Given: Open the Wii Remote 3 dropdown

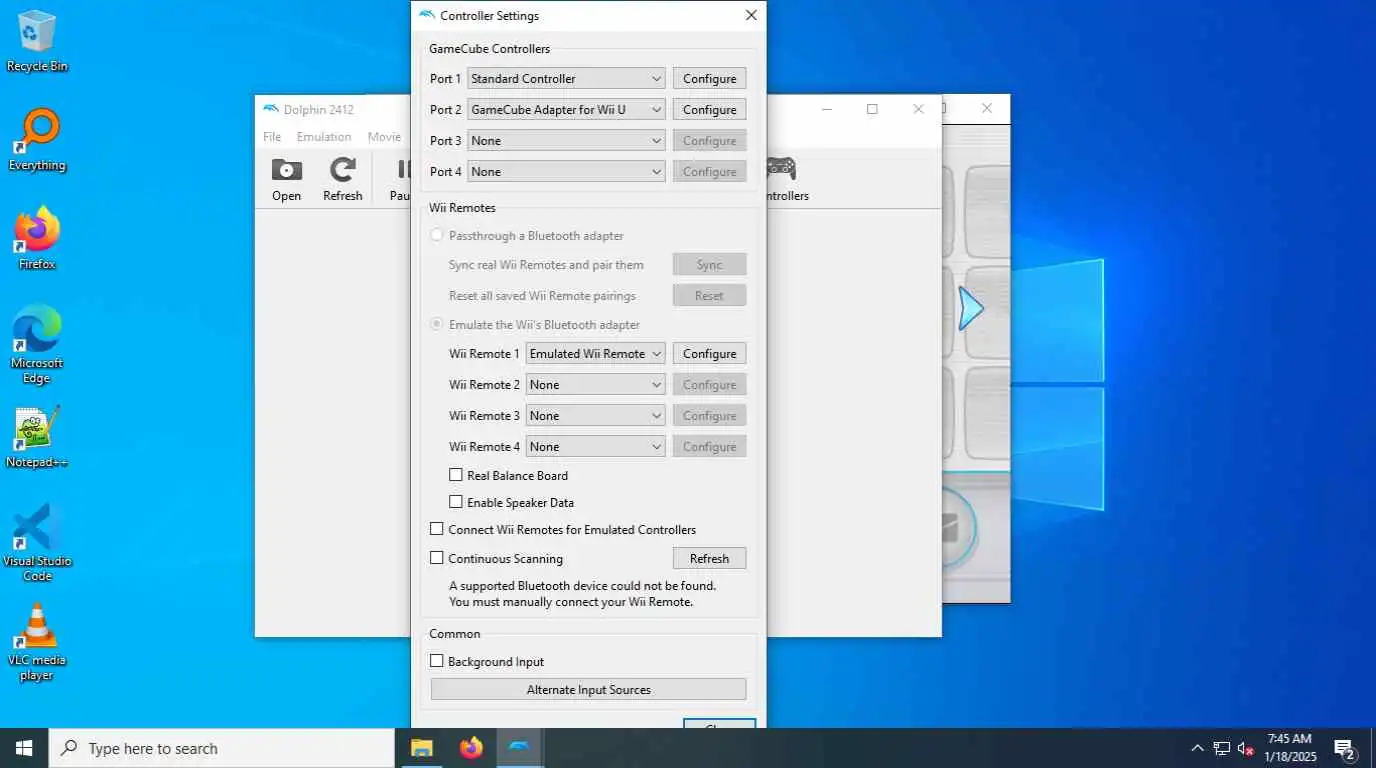Looking at the screenshot, I should point(595,416).
